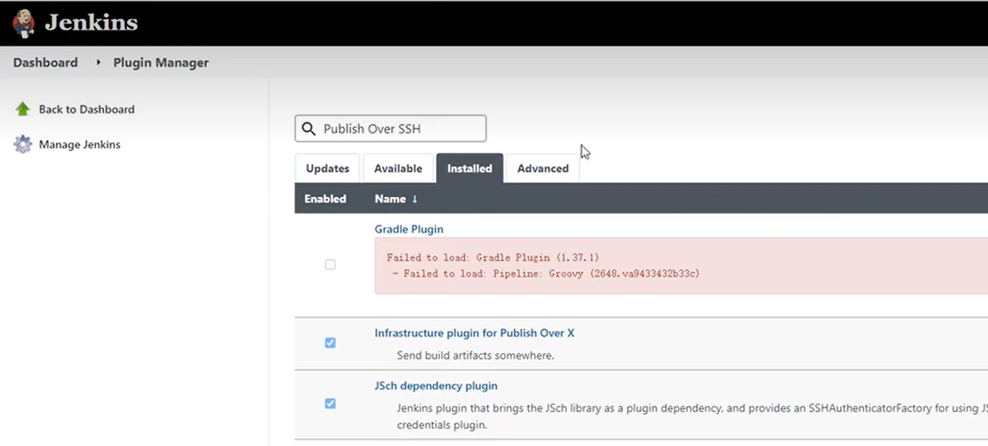Click the Name column header
988x446 pixels.
click(390, 199)
